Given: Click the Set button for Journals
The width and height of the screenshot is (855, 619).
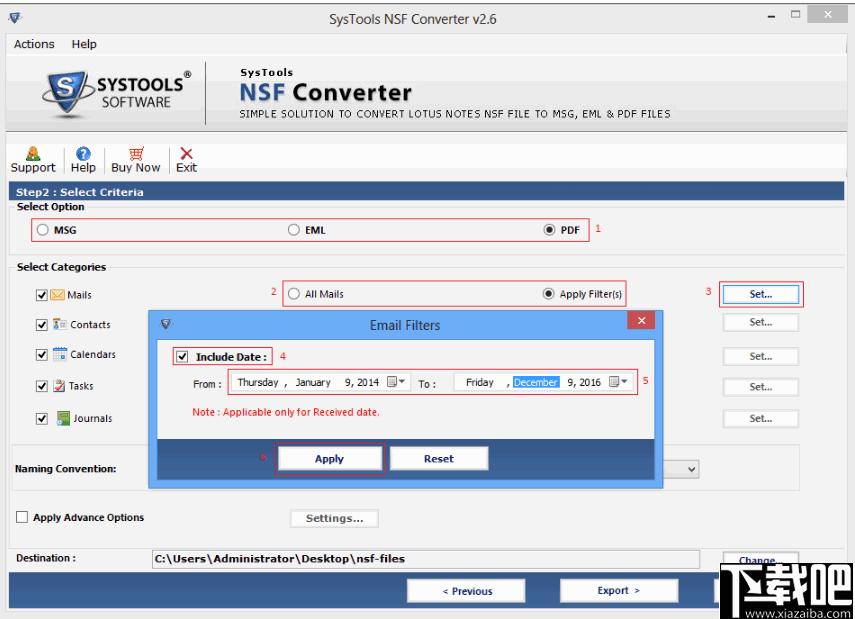Looking at the screenshot, I should (x=761, y=419).
